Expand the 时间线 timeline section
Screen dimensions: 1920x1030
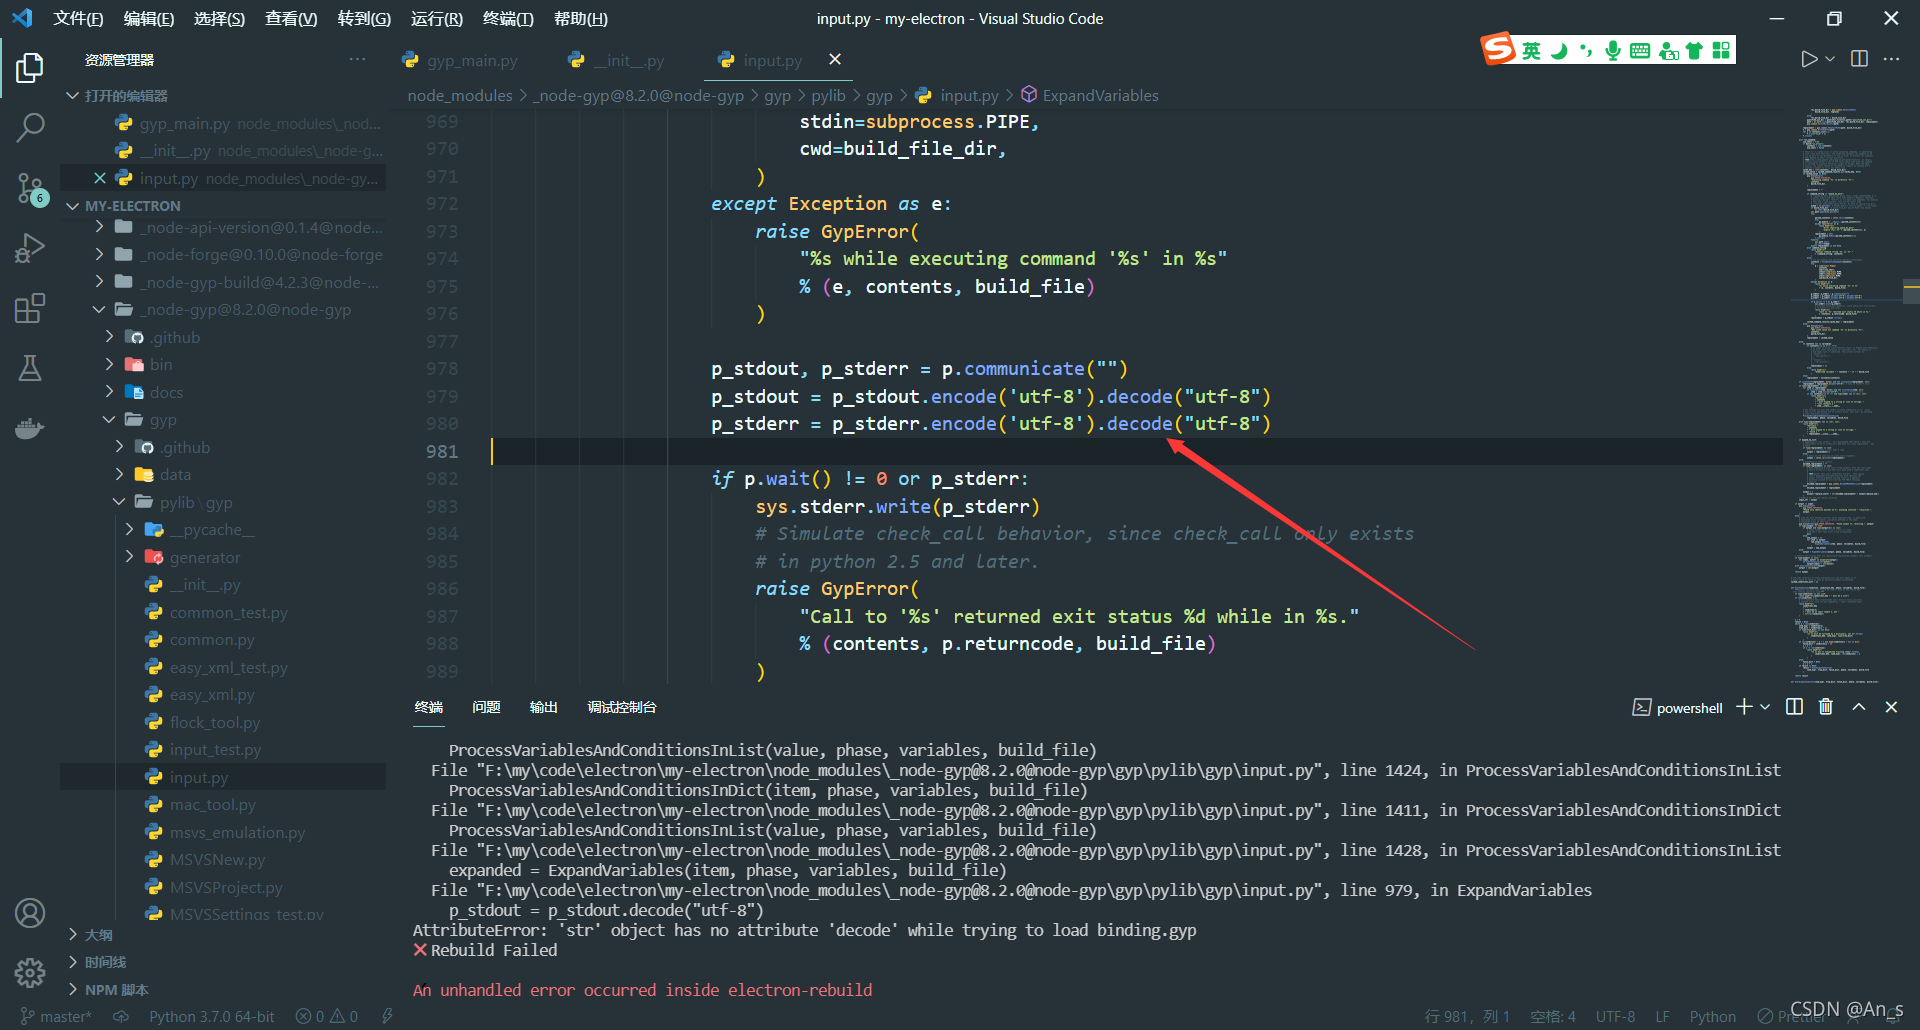[x=225, y=961]
